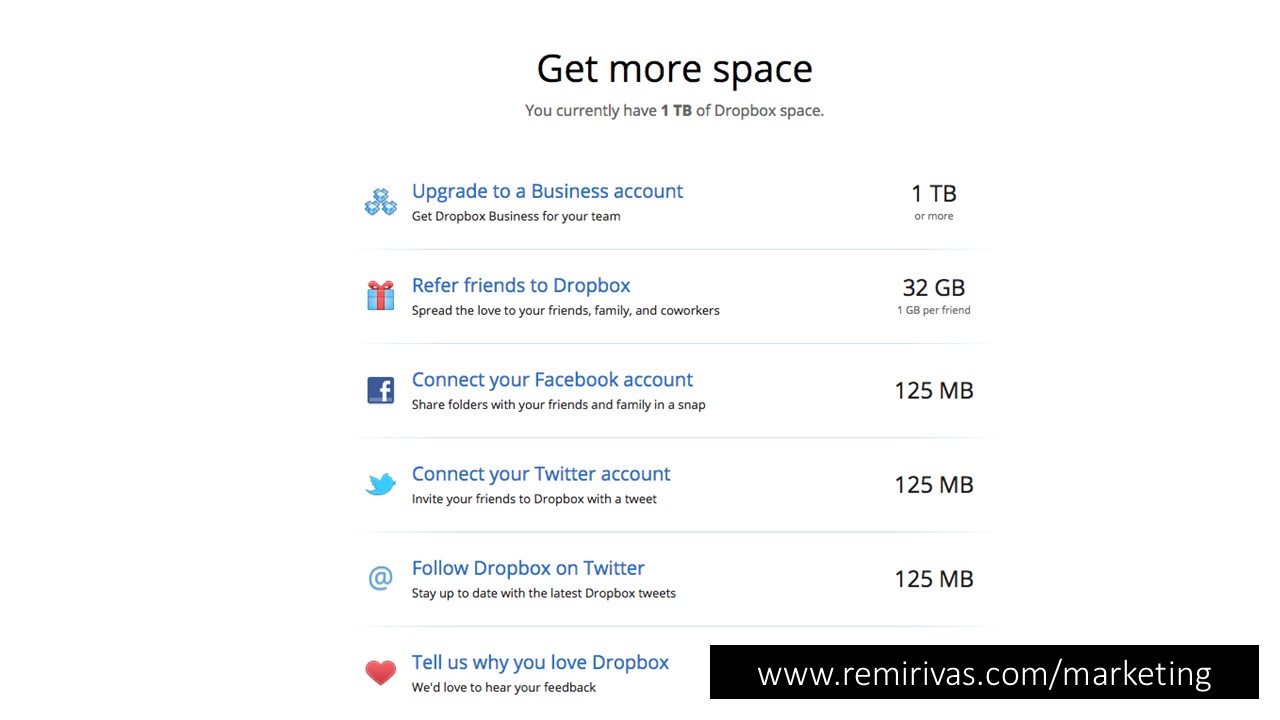Screen dimensions: 1280x720
Task: Click the 125 MB Facebook reward amount
Action: (934, 390)
